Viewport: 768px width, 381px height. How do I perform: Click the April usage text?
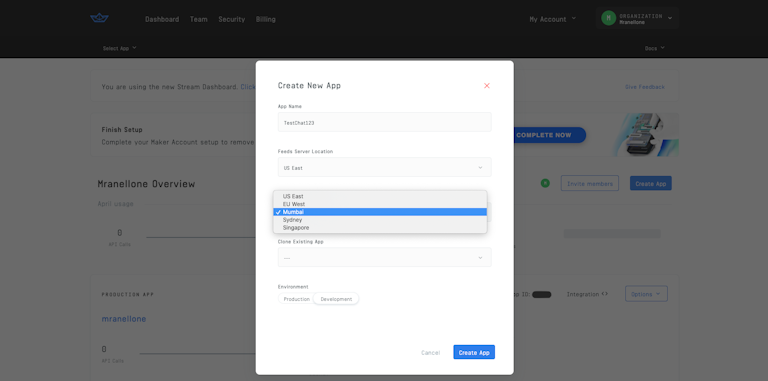pyautogui.click(x=115, y=204)
